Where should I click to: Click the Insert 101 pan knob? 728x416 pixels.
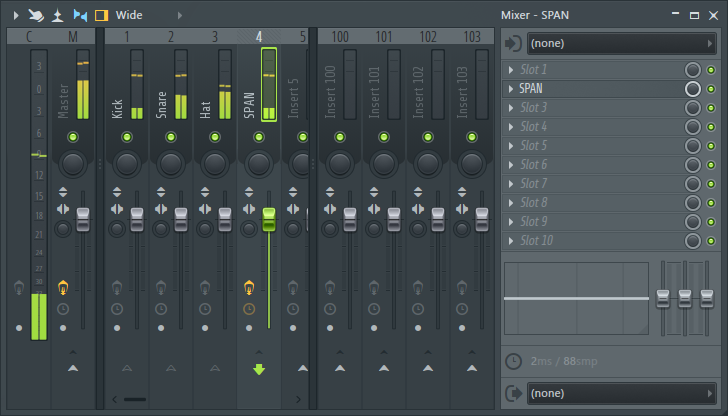pos(384,164)
